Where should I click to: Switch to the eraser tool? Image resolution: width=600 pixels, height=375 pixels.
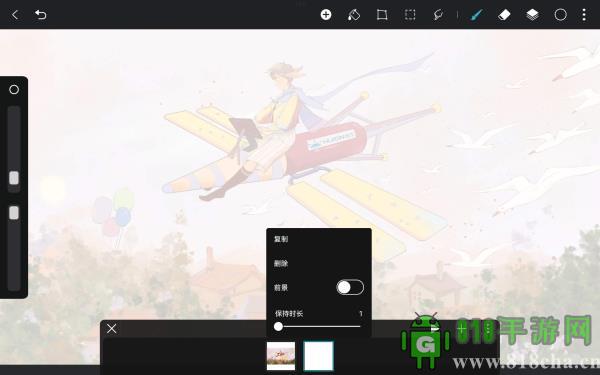[504, 15]
